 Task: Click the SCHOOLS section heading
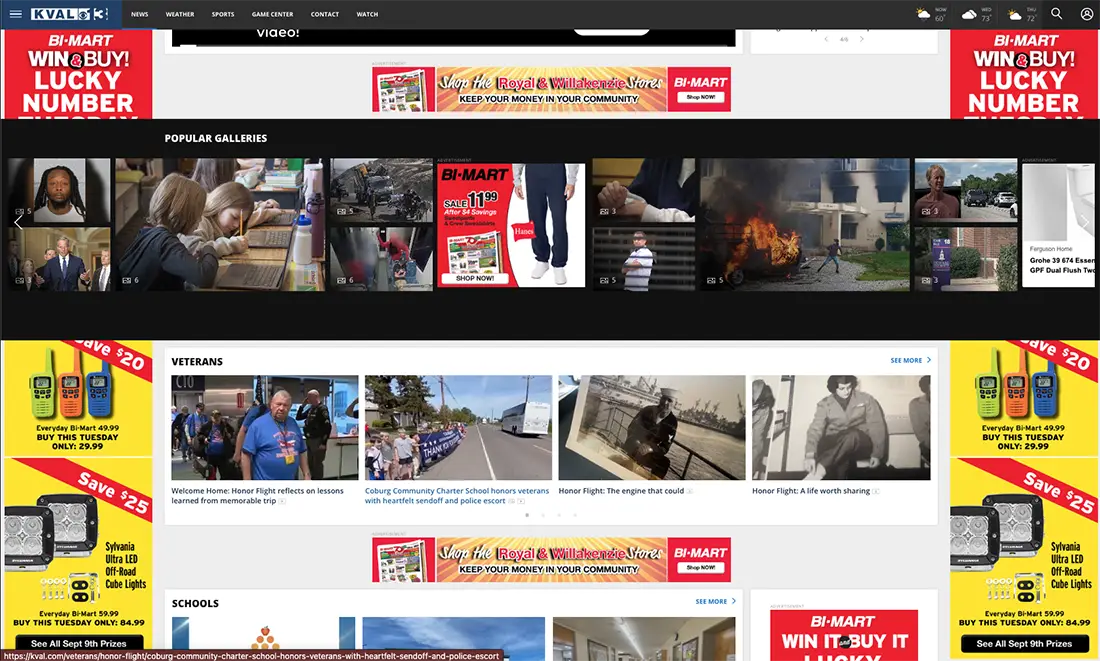(x=195, y=603)
